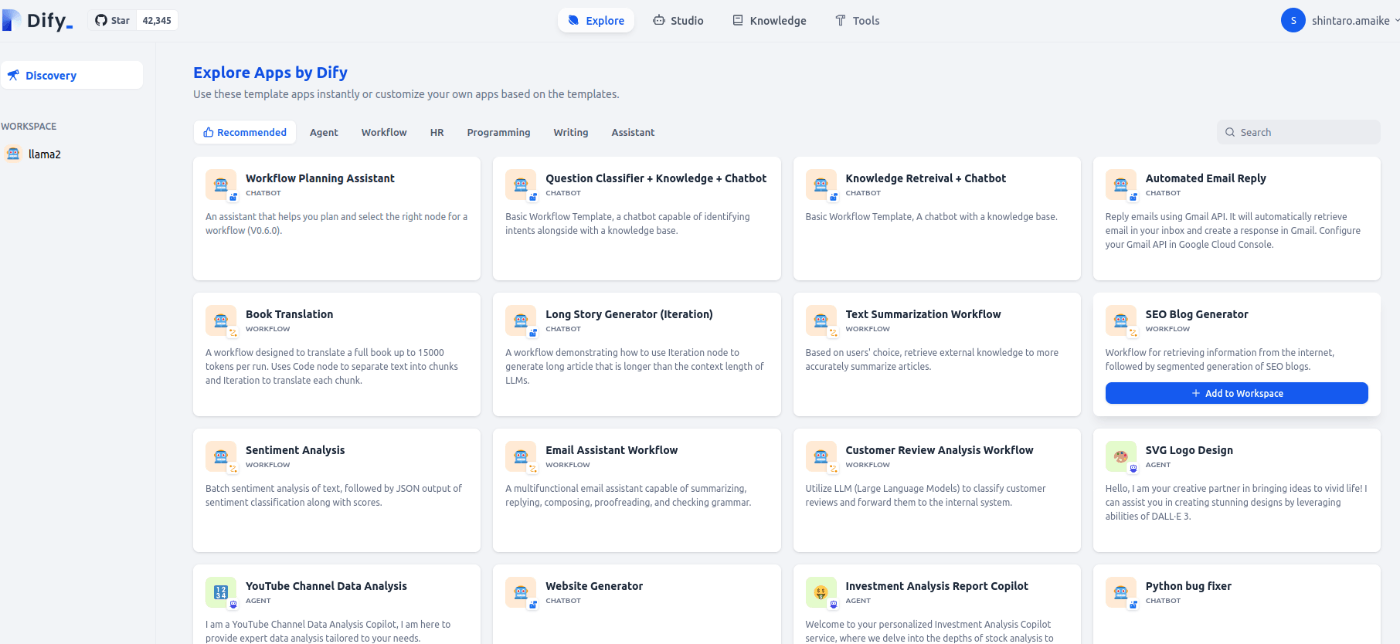
Task: Click the Dify logo
Action: click(x=38, y=20)
